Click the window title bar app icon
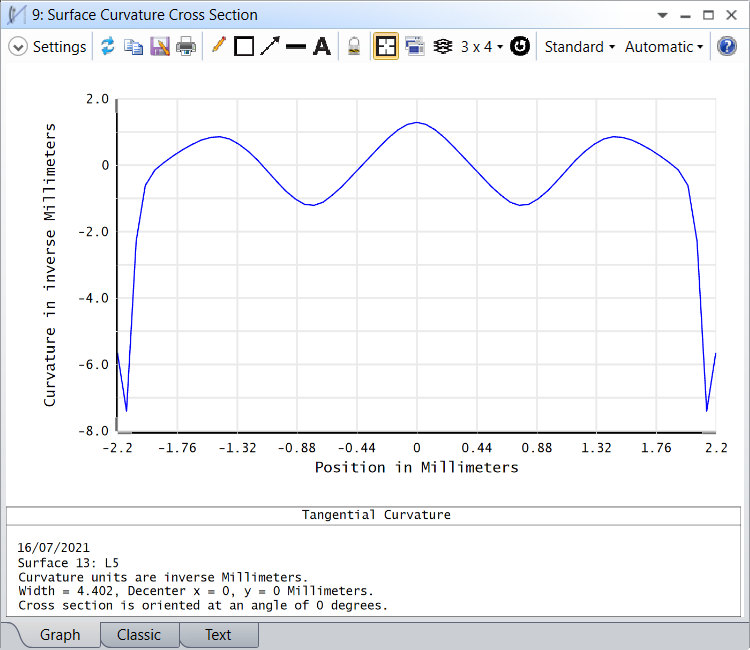Viewport: 750px width, 650px height. (x=16, y=15)
